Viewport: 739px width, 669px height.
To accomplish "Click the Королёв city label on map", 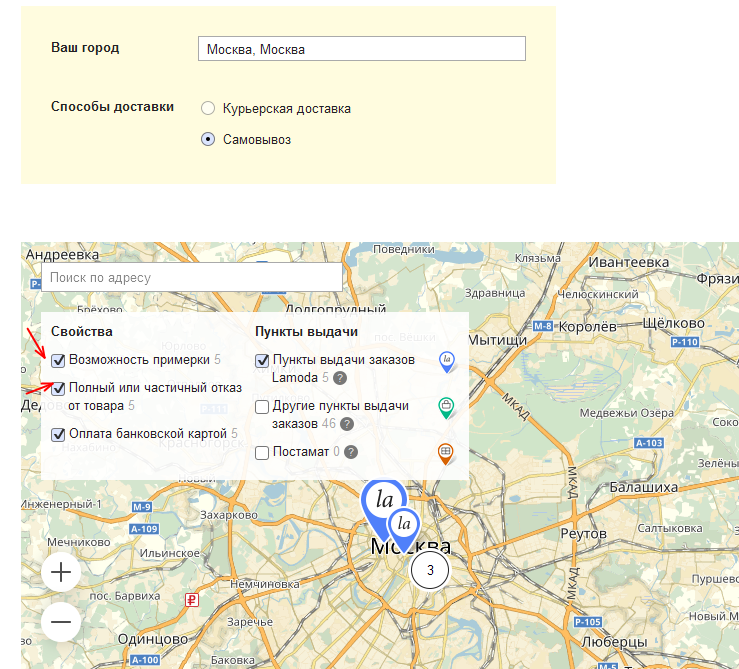I will [588, 326].
